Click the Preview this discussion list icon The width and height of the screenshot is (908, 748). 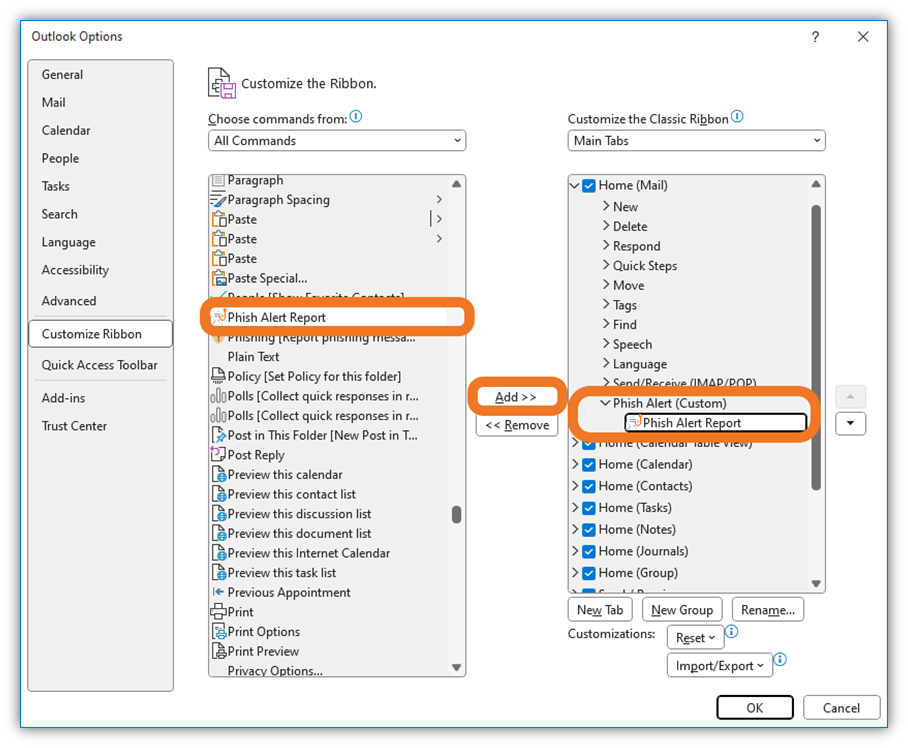click(x=219, y=514)
